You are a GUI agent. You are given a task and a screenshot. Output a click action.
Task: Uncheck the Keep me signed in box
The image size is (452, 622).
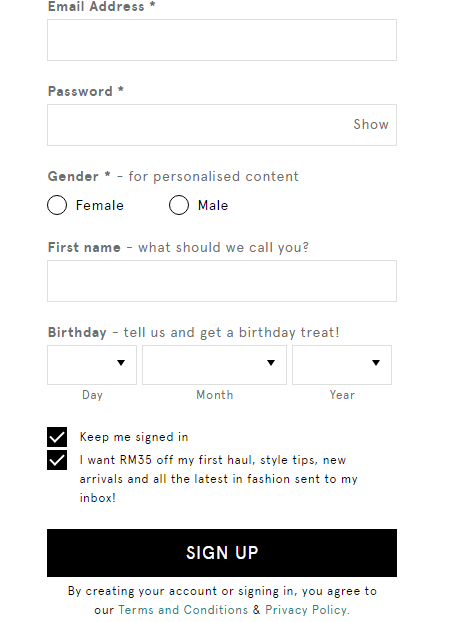[x=57, y=437]
